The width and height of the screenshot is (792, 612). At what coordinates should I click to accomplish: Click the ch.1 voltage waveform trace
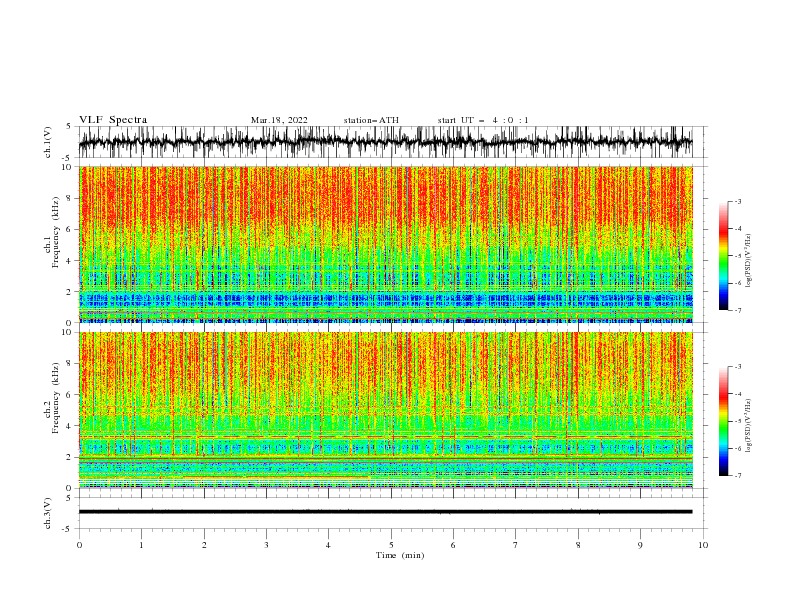point(385,142)
